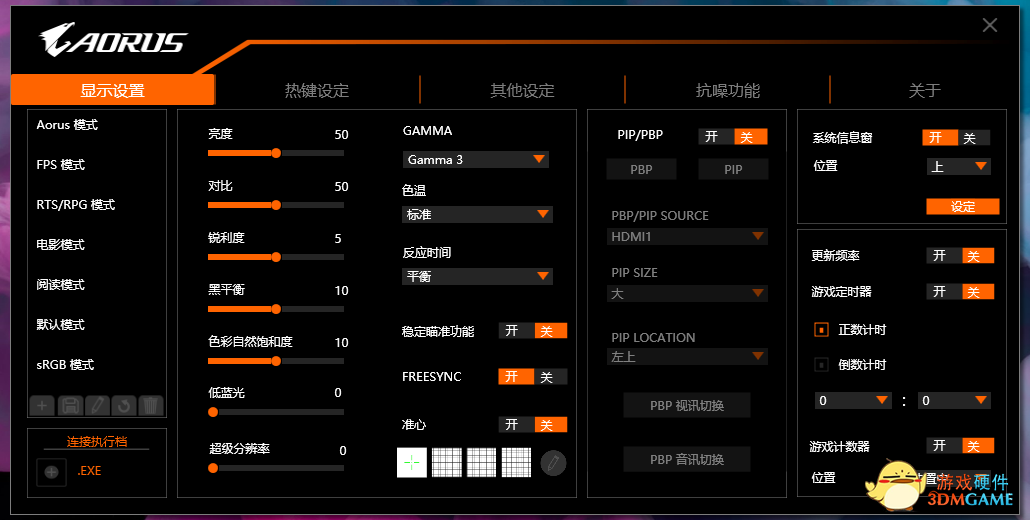Screen dimensions: 1030x520
Task: Open info window position dropdown showing 上
Action: click(x=958, y=167)
